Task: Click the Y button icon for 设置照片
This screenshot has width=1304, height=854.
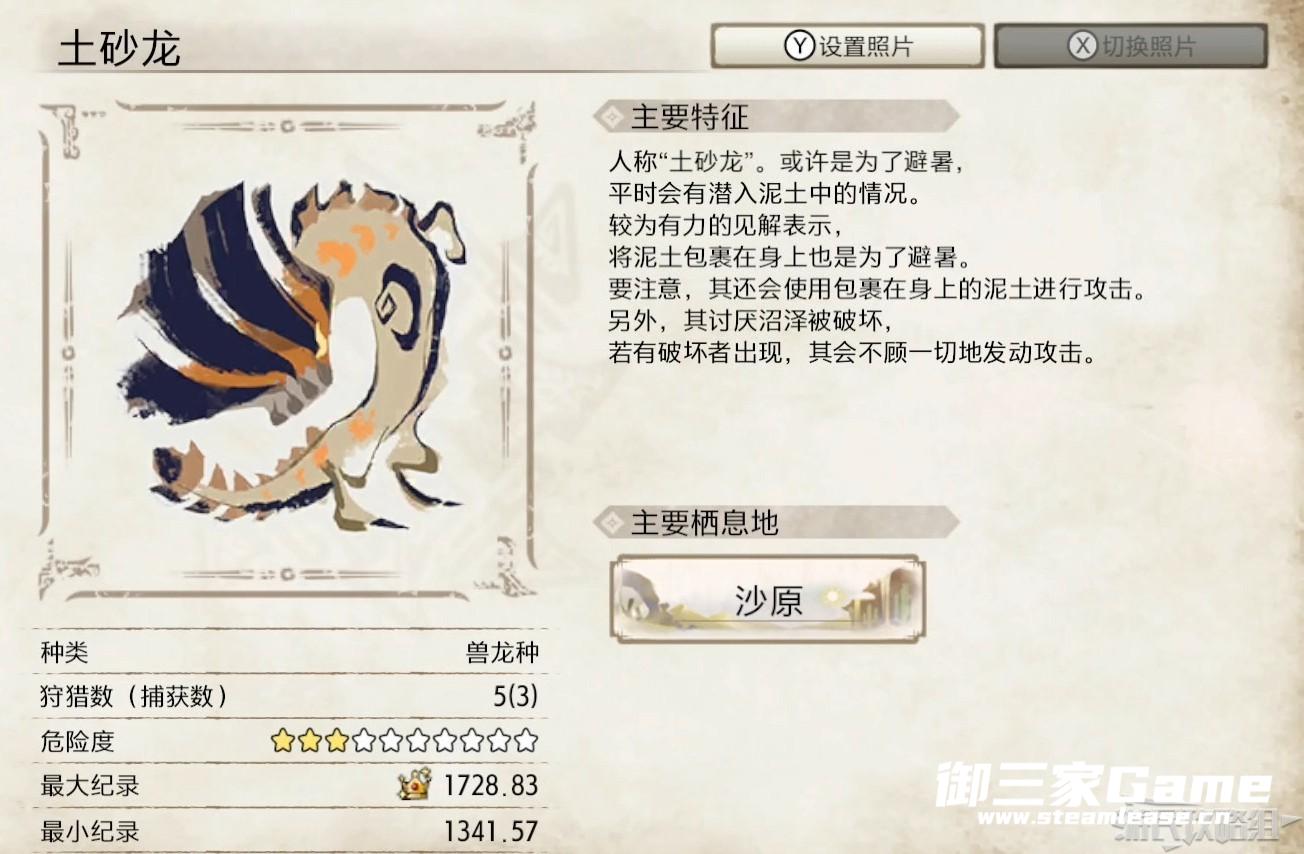Action: 798,46
